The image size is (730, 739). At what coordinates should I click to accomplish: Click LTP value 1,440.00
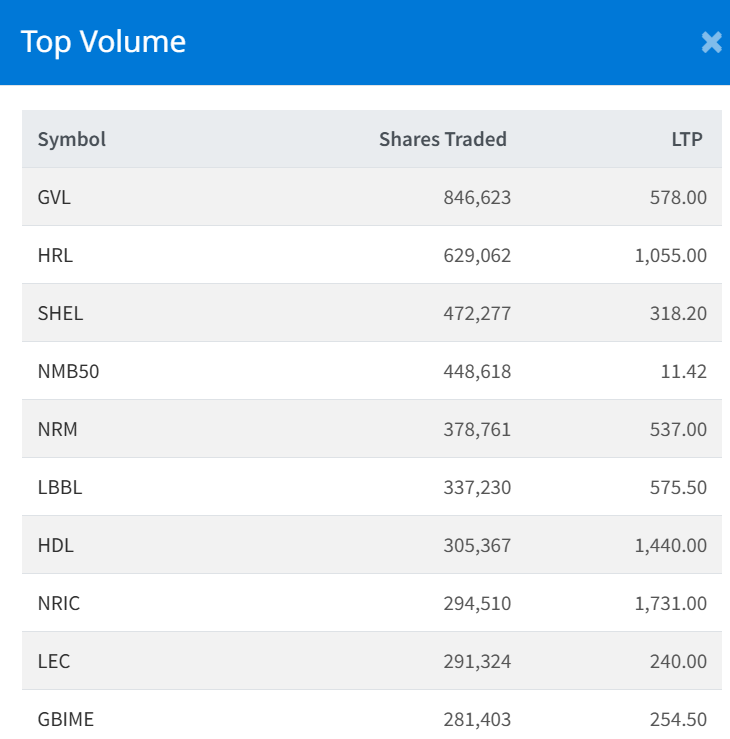pyautogui.click(x=671, y=545)
